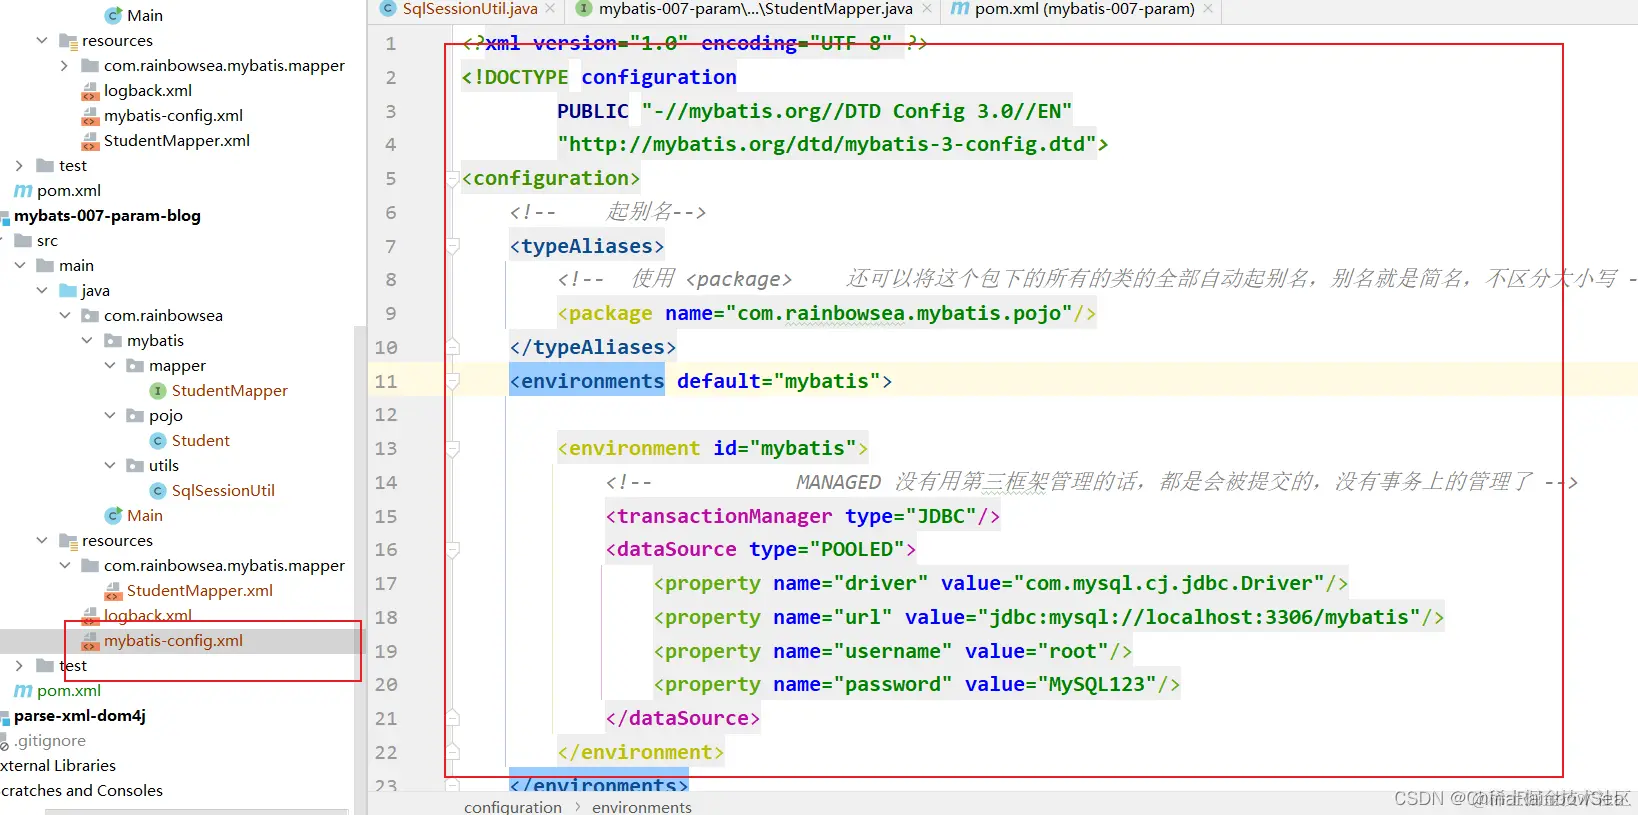Click the utils package folder icon
Screen dimensions: 1638x815
coord(135,465)
